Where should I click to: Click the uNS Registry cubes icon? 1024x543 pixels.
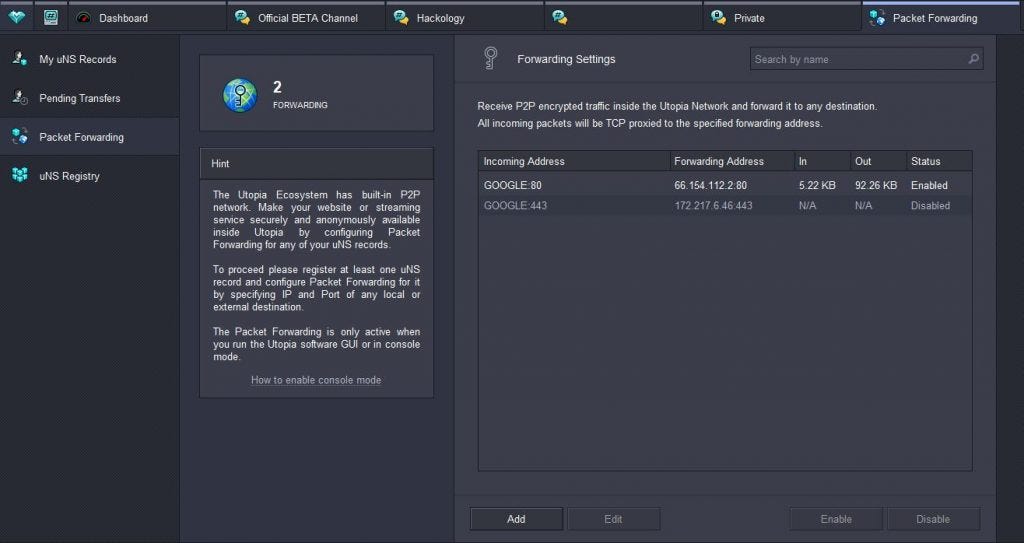(x=20, y=175)
